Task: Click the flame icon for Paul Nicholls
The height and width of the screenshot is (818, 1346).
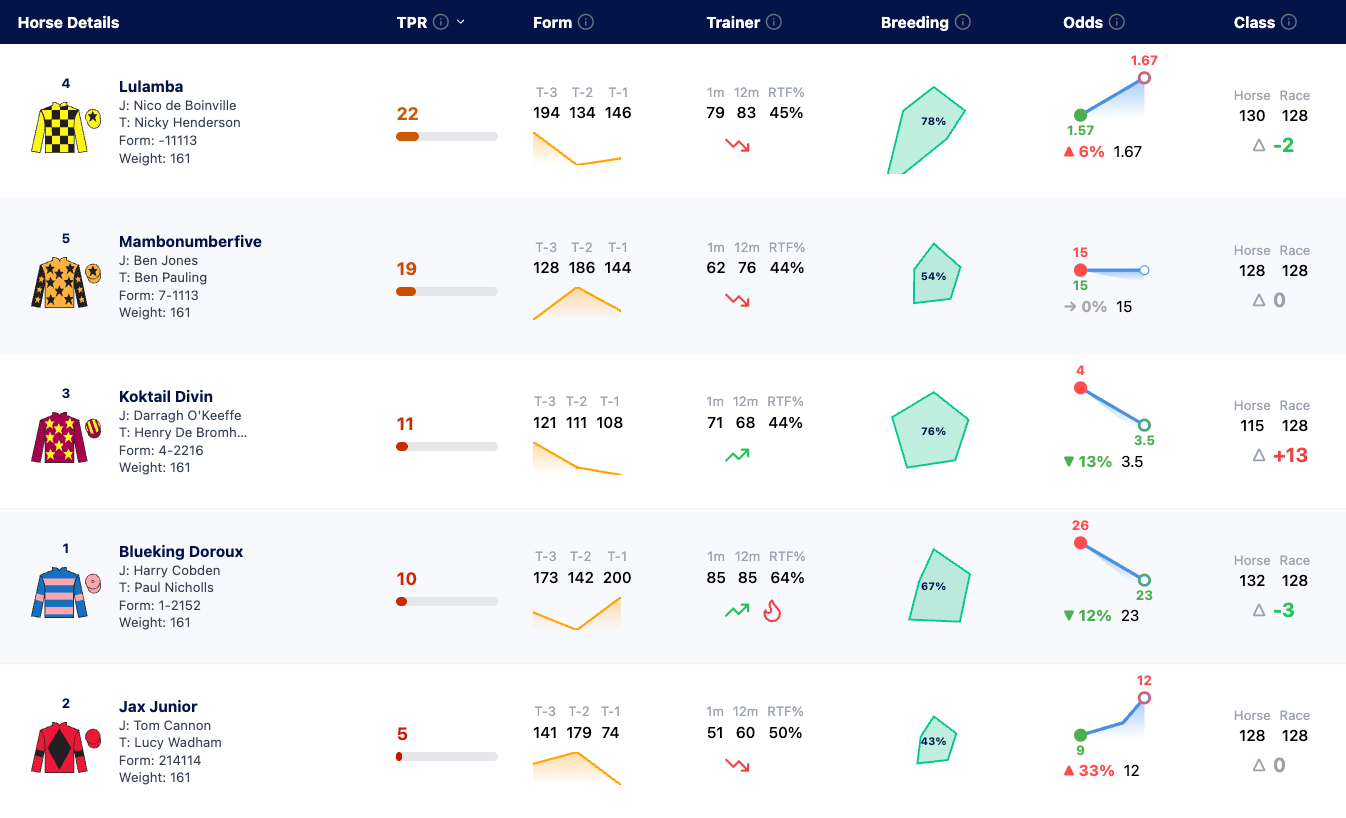Action: click(771, 610)
